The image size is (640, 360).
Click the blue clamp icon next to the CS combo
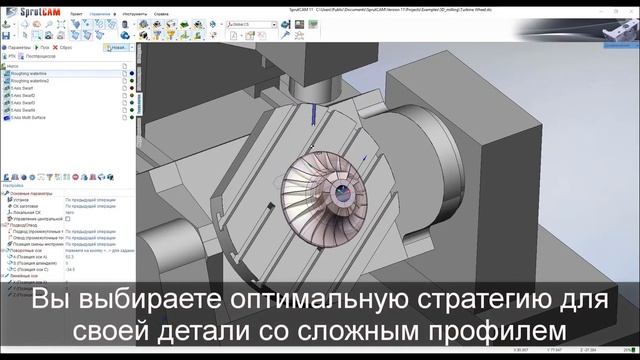click(286, 24)
